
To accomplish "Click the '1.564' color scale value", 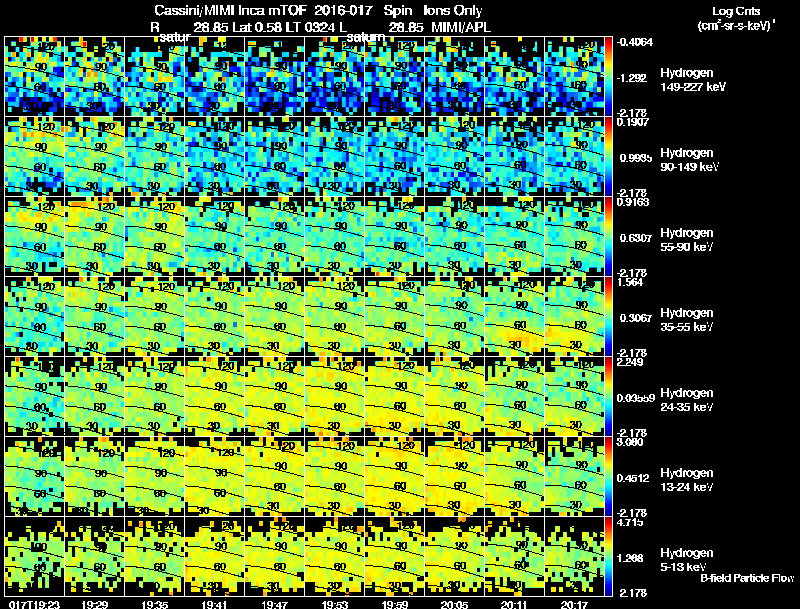I will coord(630,282).
